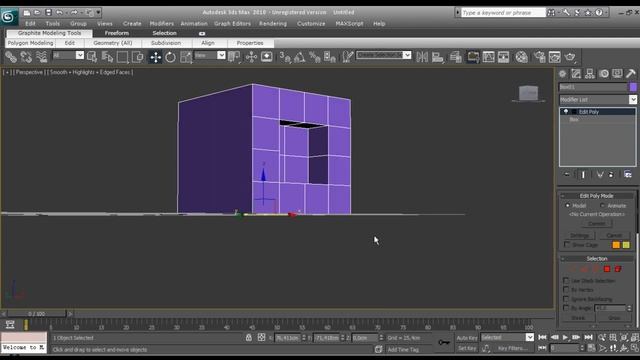Enable Use Stack Selection checkbox
Screen dimensions: 640x360
pos(566,280)
